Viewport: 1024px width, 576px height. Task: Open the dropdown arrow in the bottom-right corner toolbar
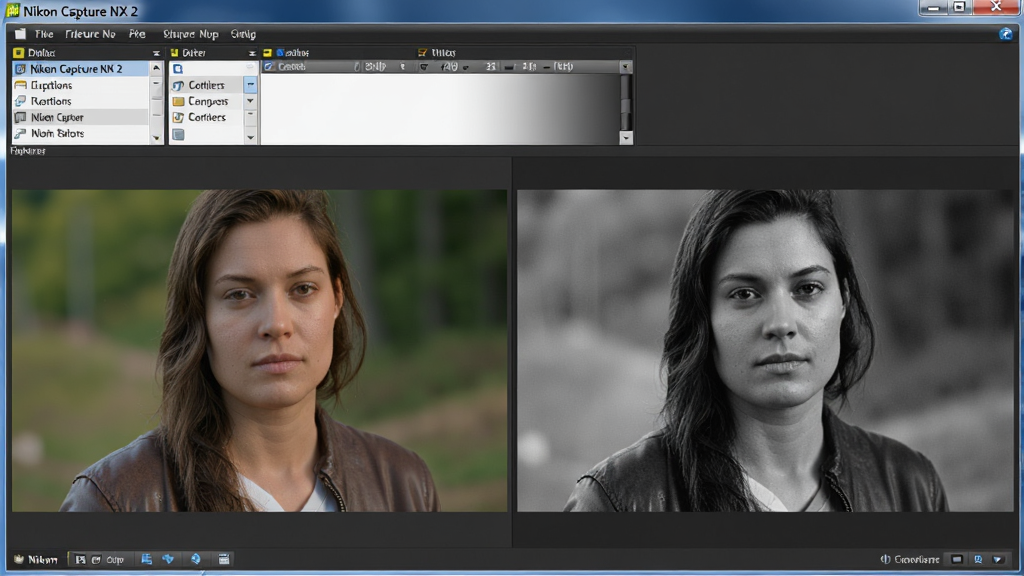tap(998, 560)
